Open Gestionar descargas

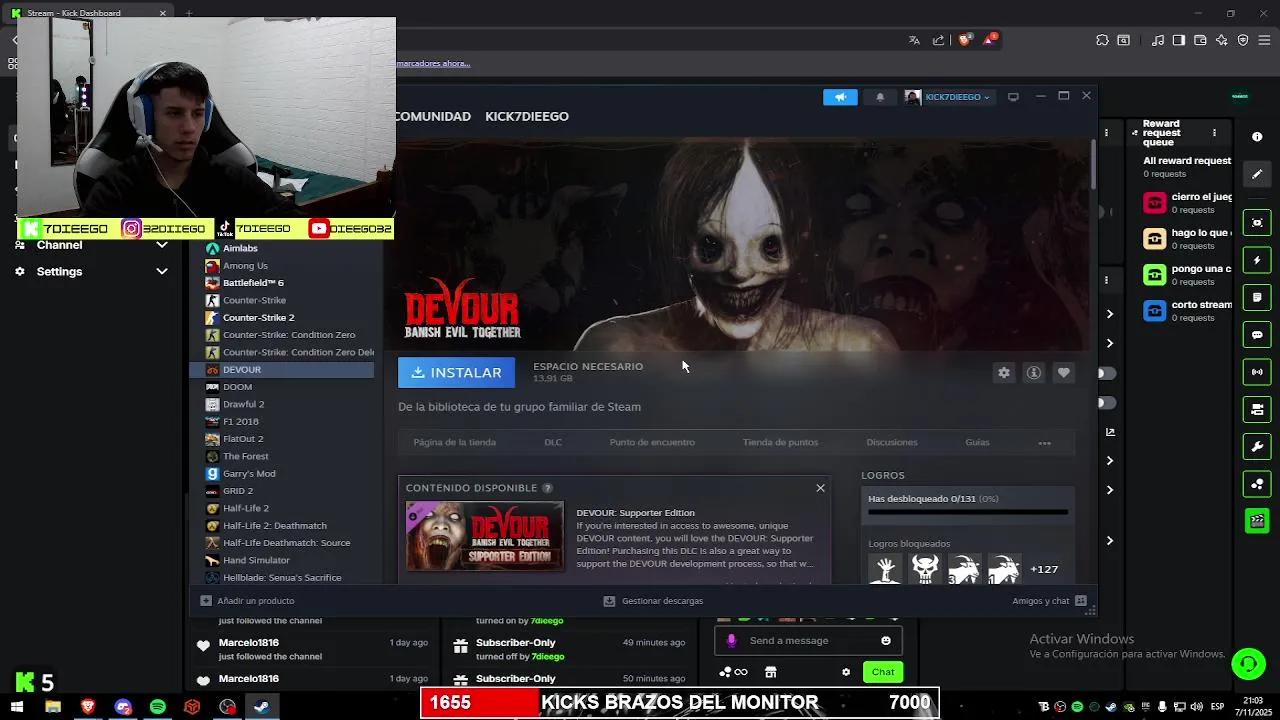pos(653,601)
